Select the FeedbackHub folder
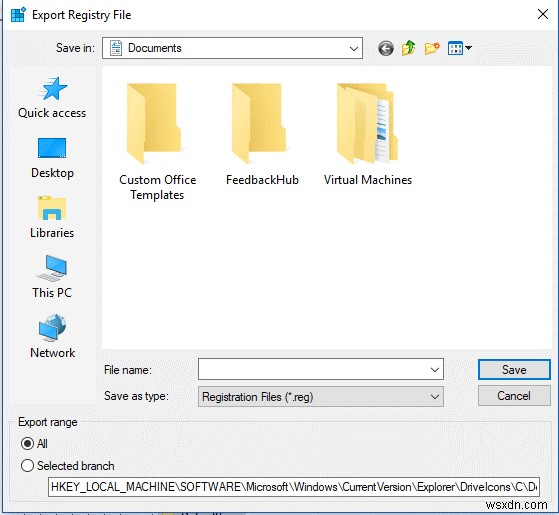Screen dimensions: 559x515 click(262, 134)
